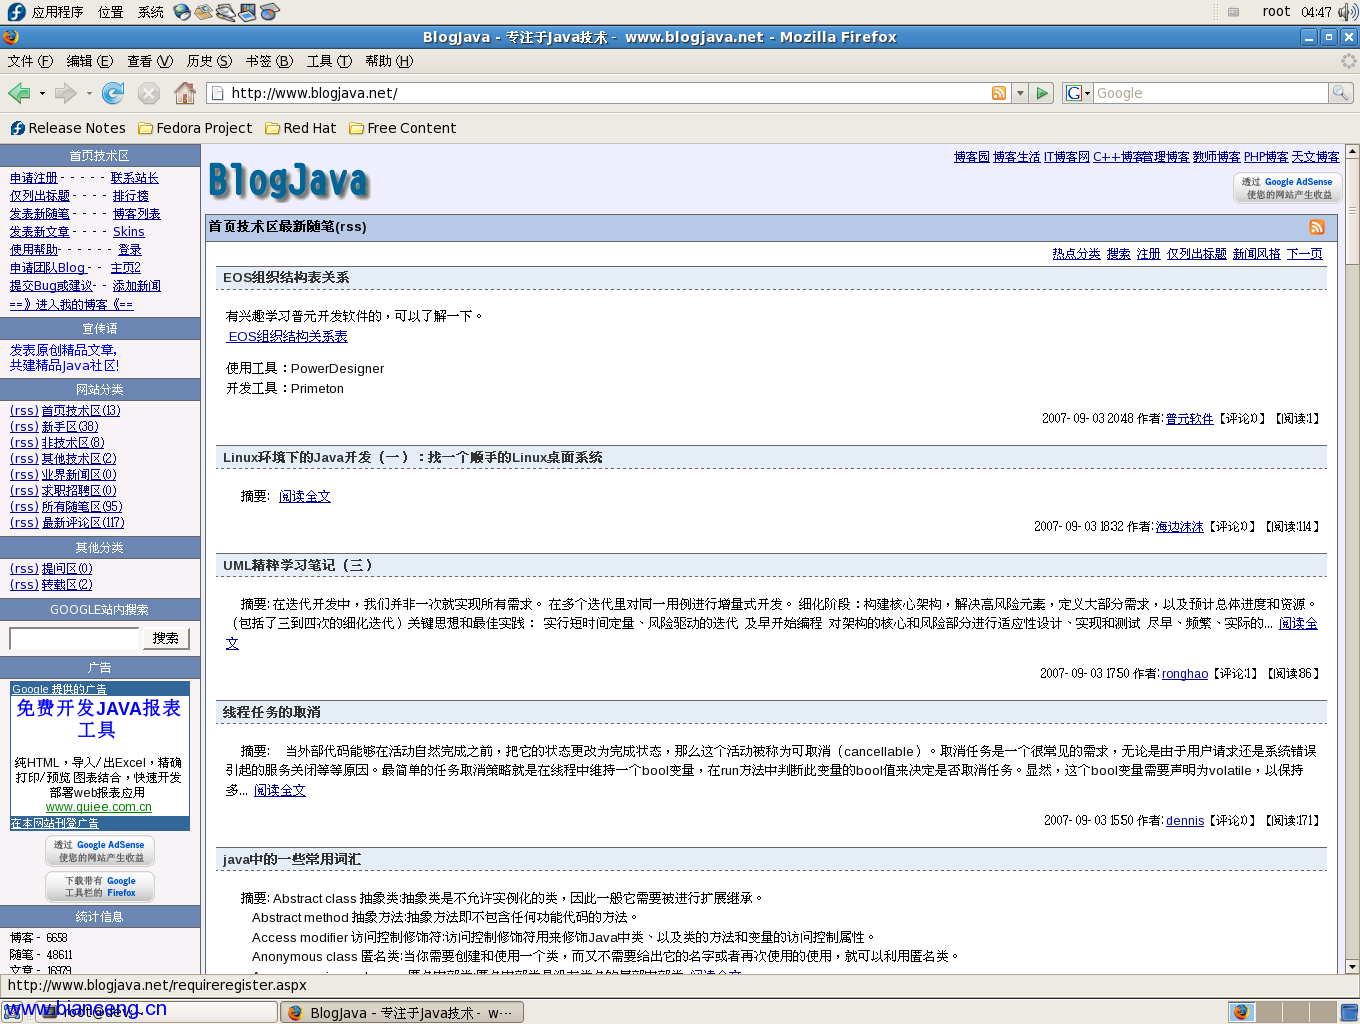
Task: Open the 博客园 link in header
Action: pyautogui.click(x=971, y=157)
